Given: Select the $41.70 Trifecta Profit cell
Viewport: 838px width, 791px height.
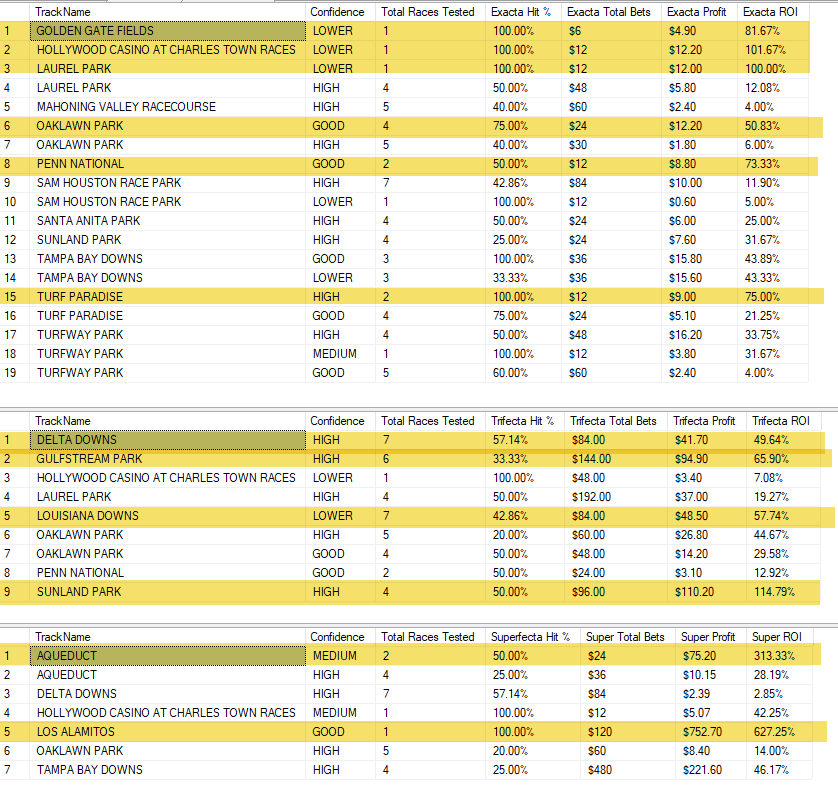Looking at the screenshot, I should 707,440.
